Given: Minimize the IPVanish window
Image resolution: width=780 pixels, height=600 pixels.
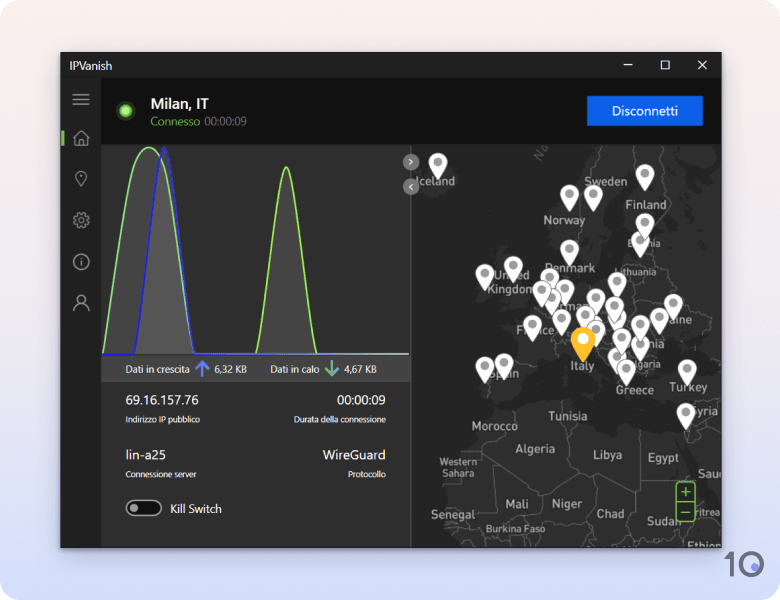Looking at the screenshot, I should 628,65.
